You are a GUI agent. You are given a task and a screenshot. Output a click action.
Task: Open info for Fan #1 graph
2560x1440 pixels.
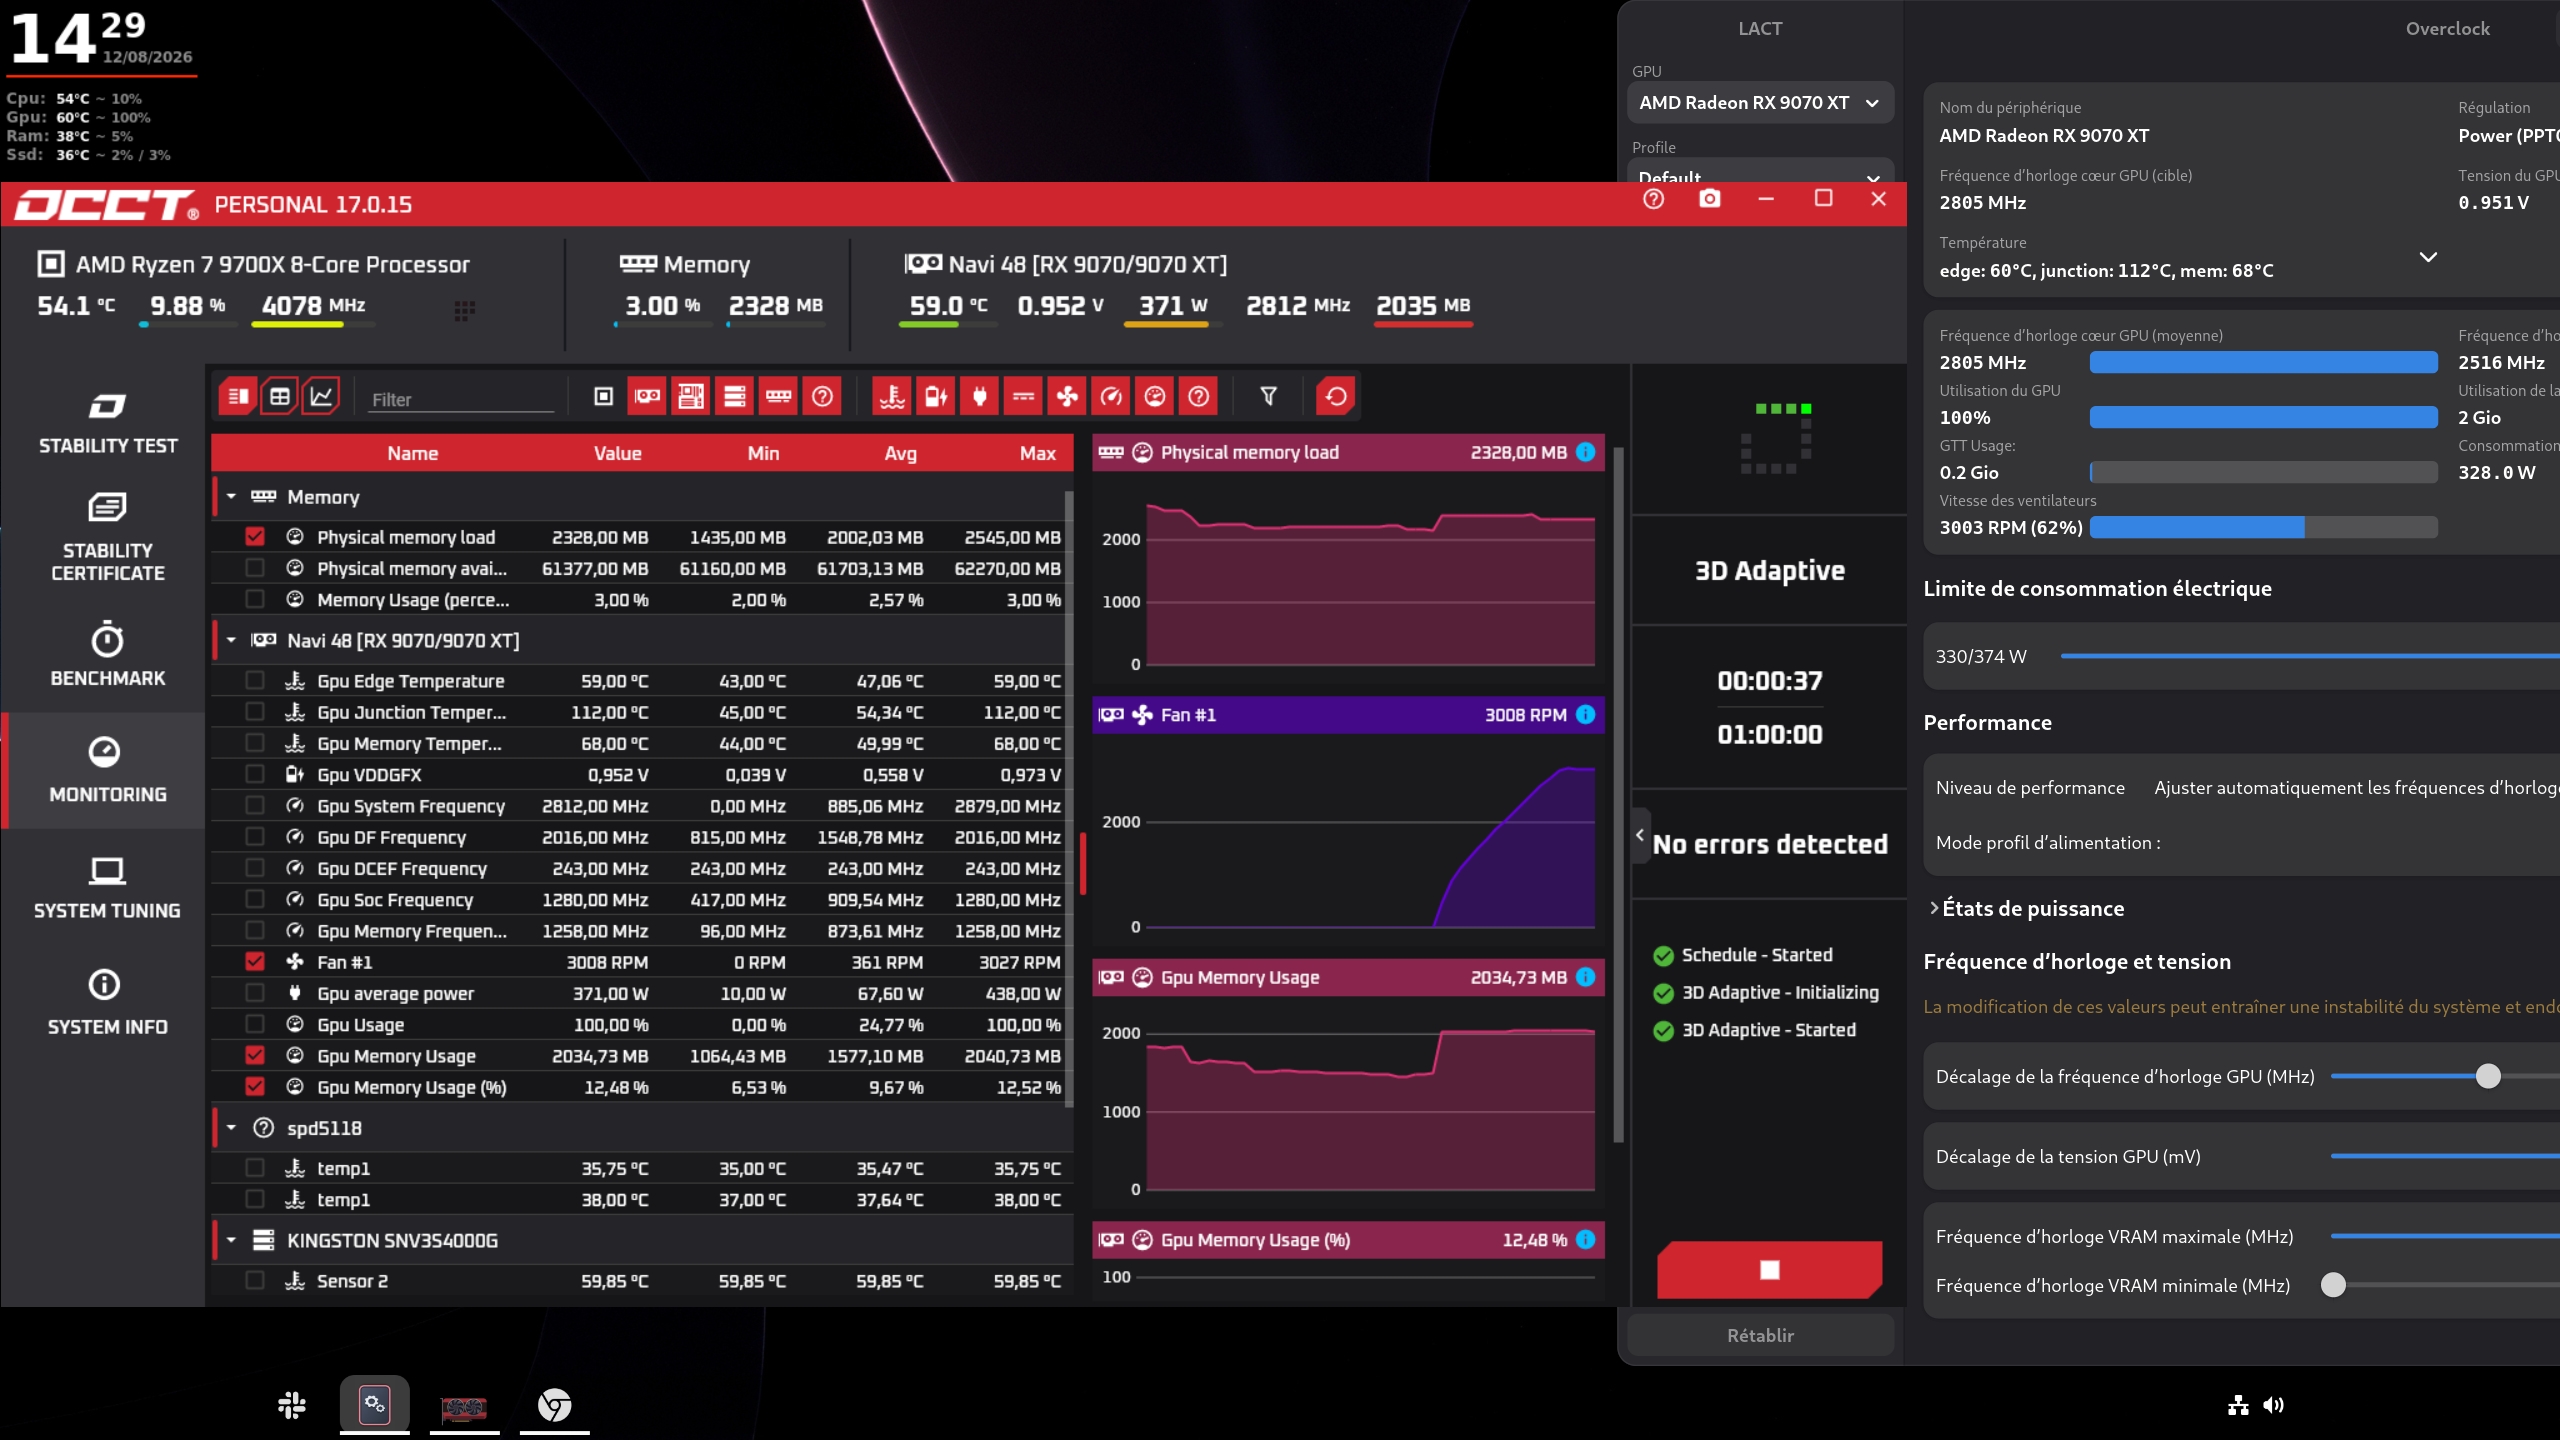pos(1586,714)
